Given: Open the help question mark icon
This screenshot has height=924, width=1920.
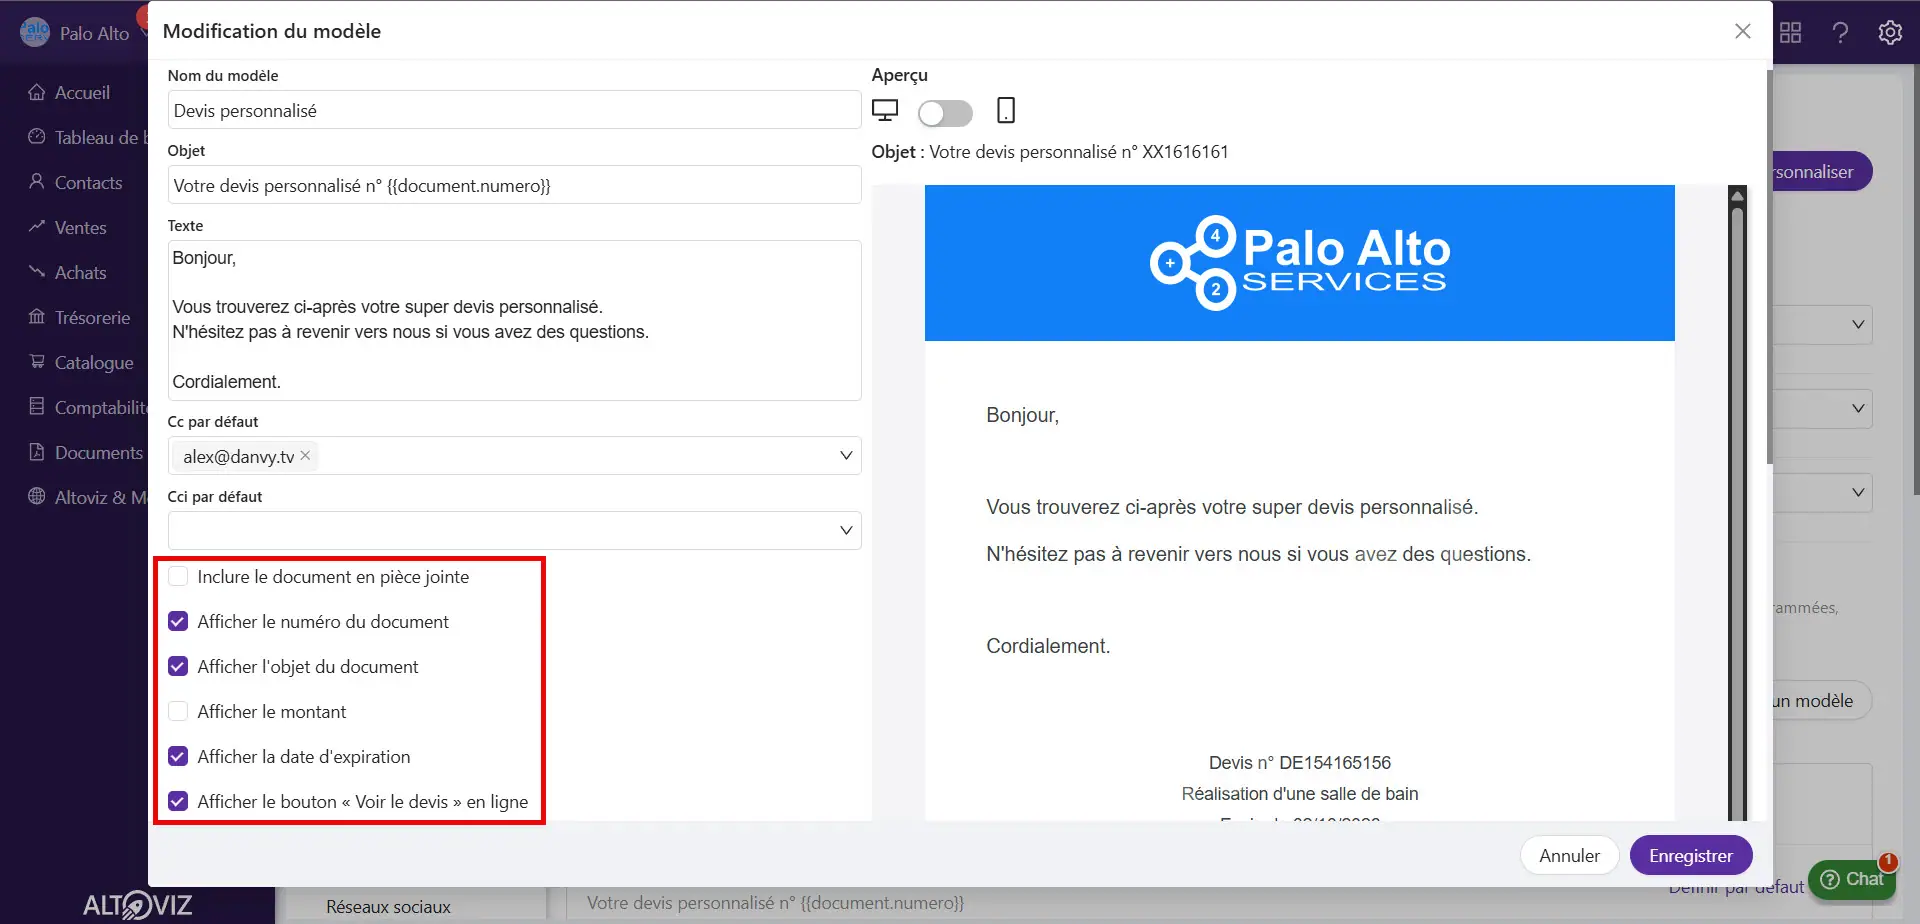Looking at the screenshot, I should [x=1840, y=33].
